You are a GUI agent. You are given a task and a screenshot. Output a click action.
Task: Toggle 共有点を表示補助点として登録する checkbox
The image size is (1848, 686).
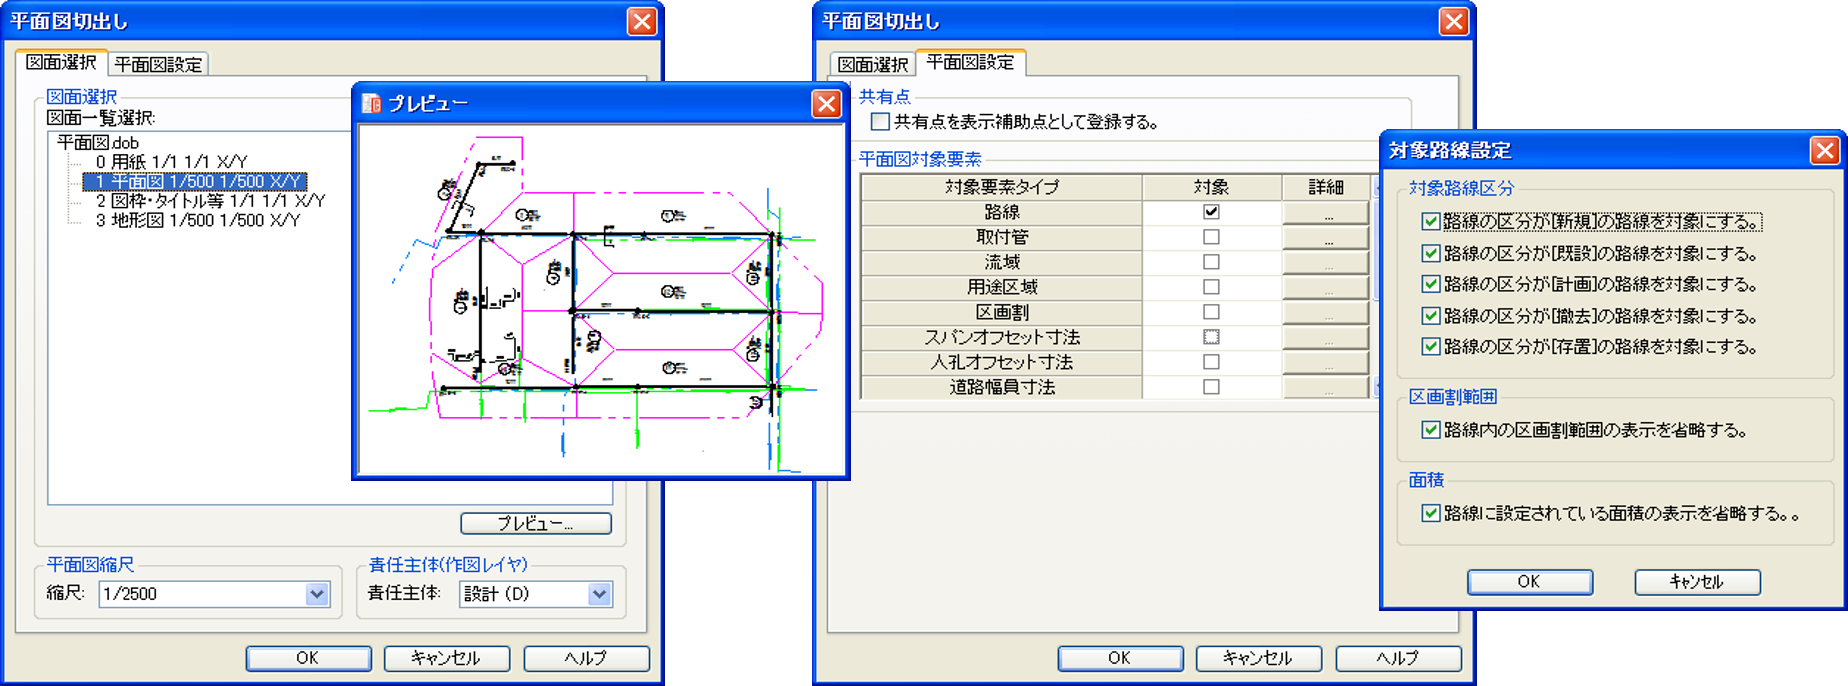(880, 122)
